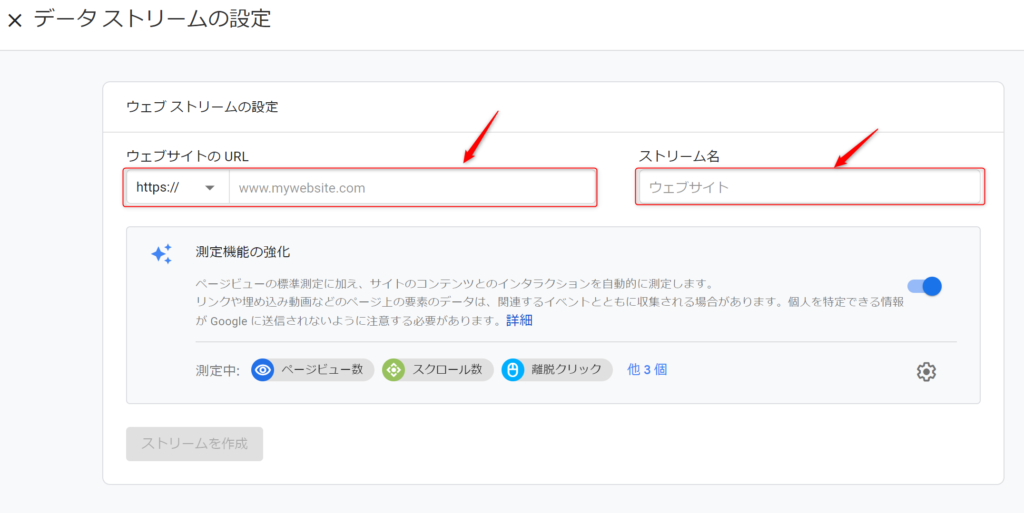Select the ページビュー数 chip label
The image size is (1024, 513).
pyautogui.click(x=322, y=369)
